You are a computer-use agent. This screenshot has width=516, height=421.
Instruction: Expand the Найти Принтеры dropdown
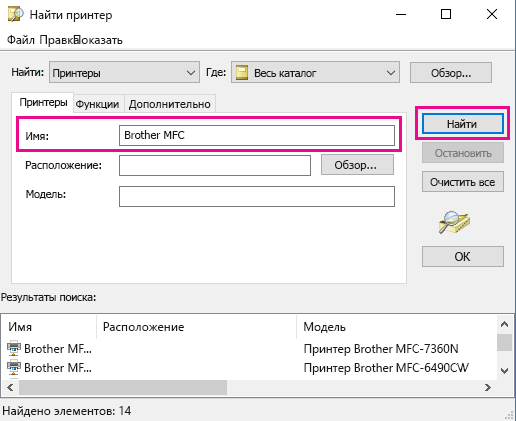[x=191, y=72]
